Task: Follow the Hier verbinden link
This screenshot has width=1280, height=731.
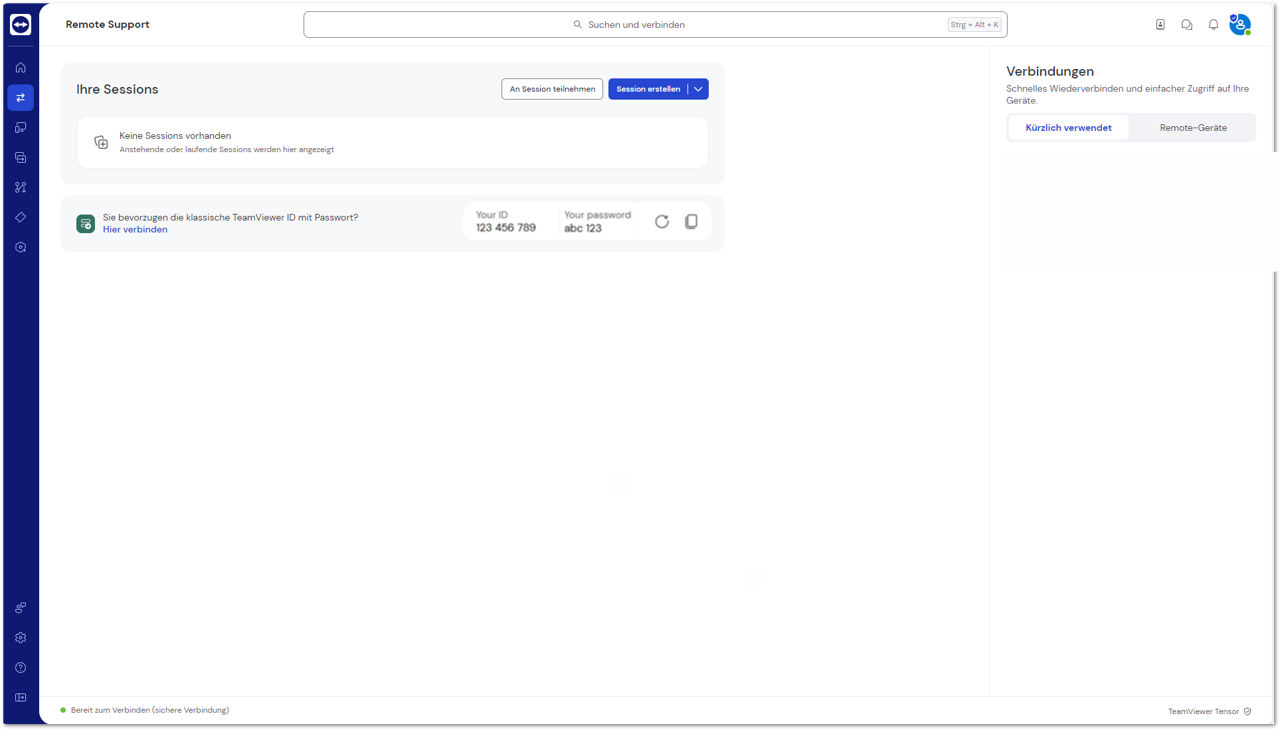Action: point(135,229)
